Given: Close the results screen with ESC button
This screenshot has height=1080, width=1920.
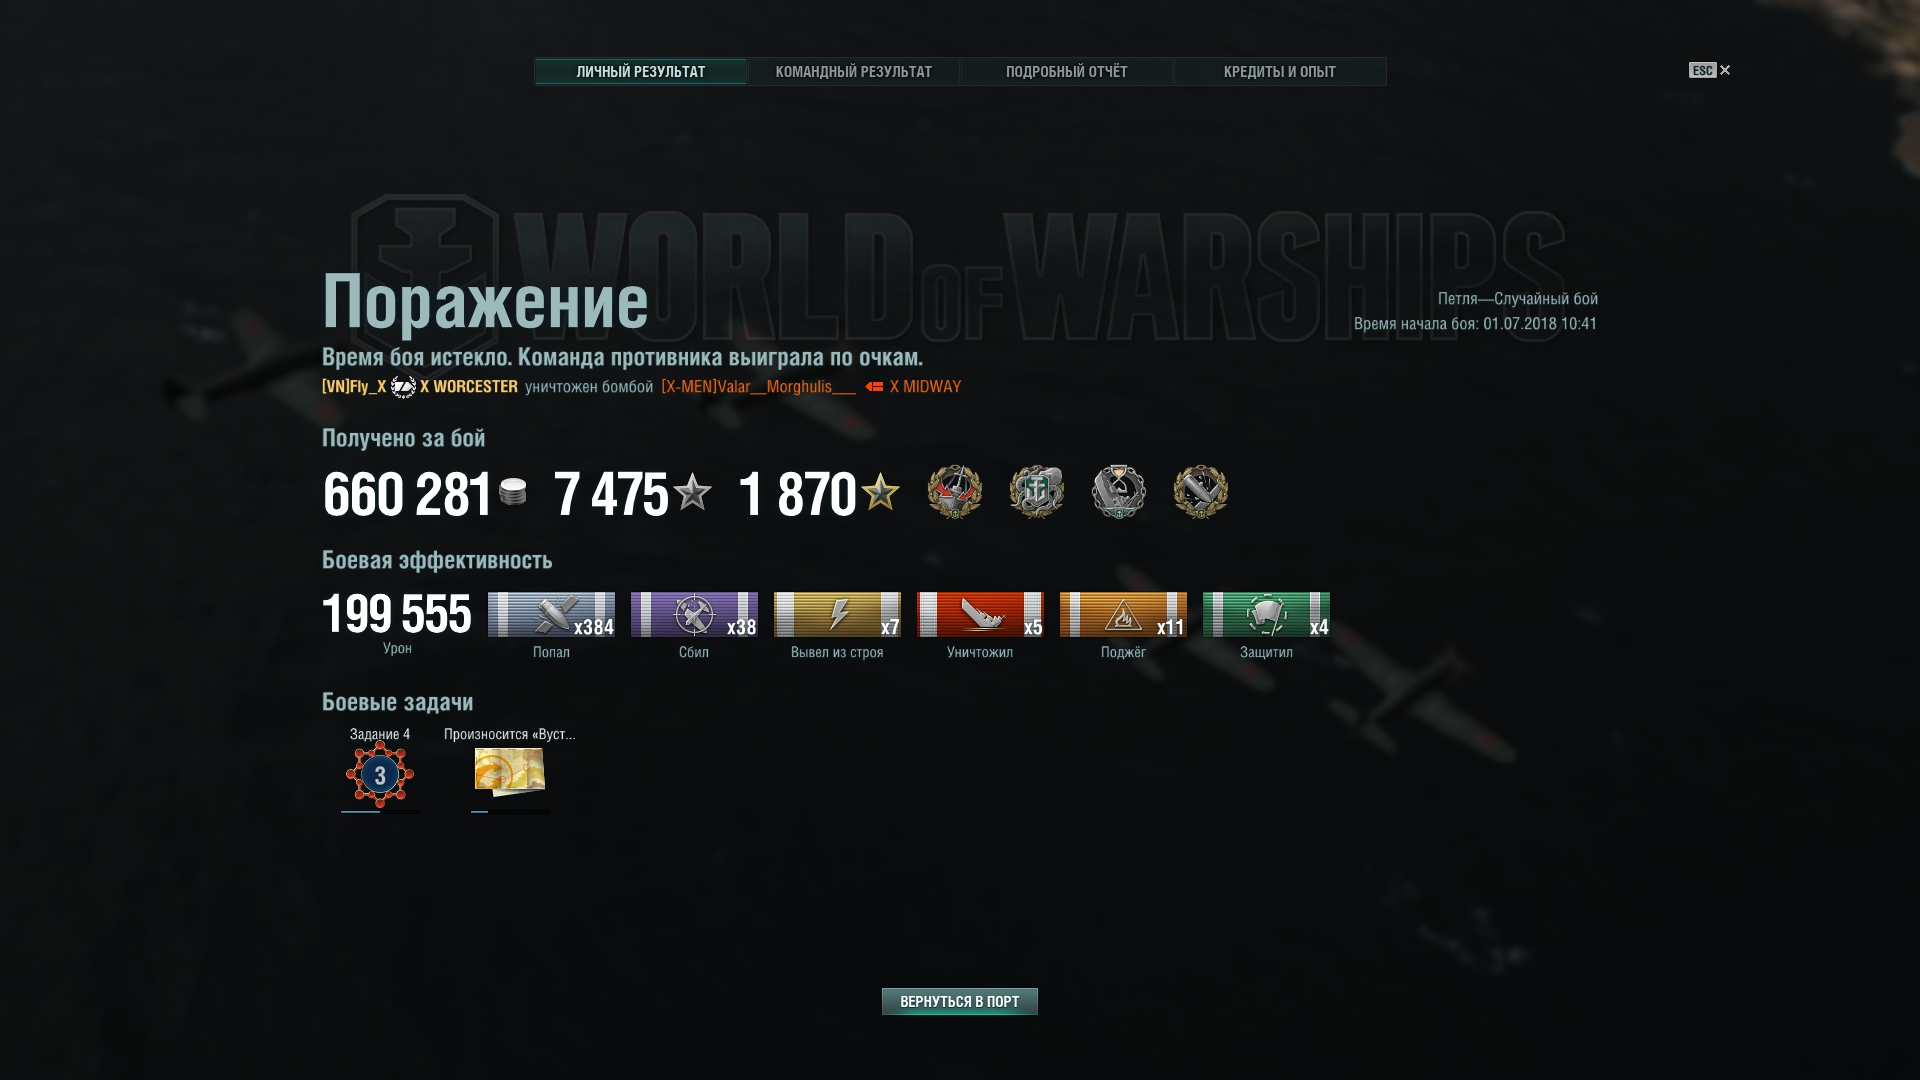Looking at the screenshot, I should click(x=1709, y=70).
